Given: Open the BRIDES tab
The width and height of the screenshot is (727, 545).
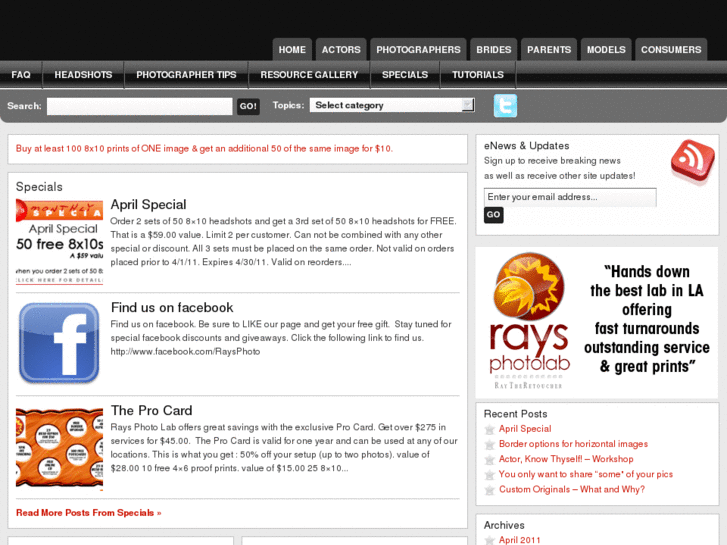Looking at the screenshot, I should click(494, 50).
